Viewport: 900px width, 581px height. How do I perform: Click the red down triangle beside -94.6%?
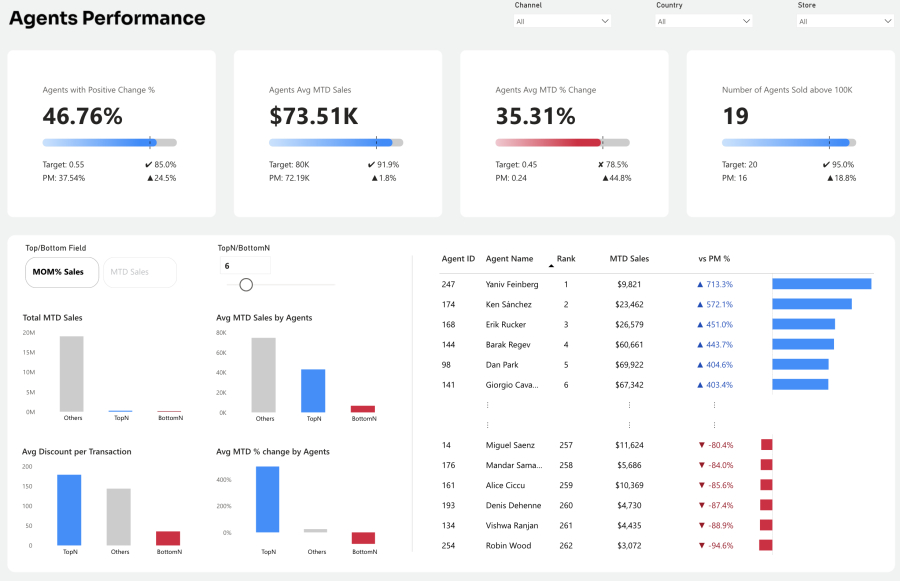coord(701,546)
